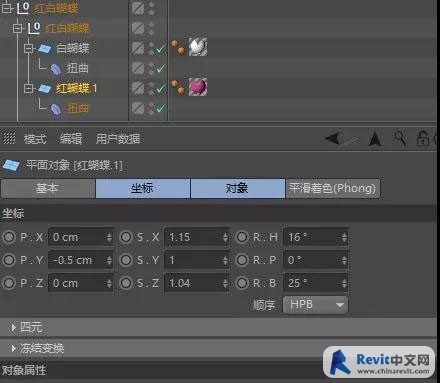The width and height of the screenshot is (440, 383).
Task: Click the top 红白蝴蝶 null object icon
Action: (24, 8)
